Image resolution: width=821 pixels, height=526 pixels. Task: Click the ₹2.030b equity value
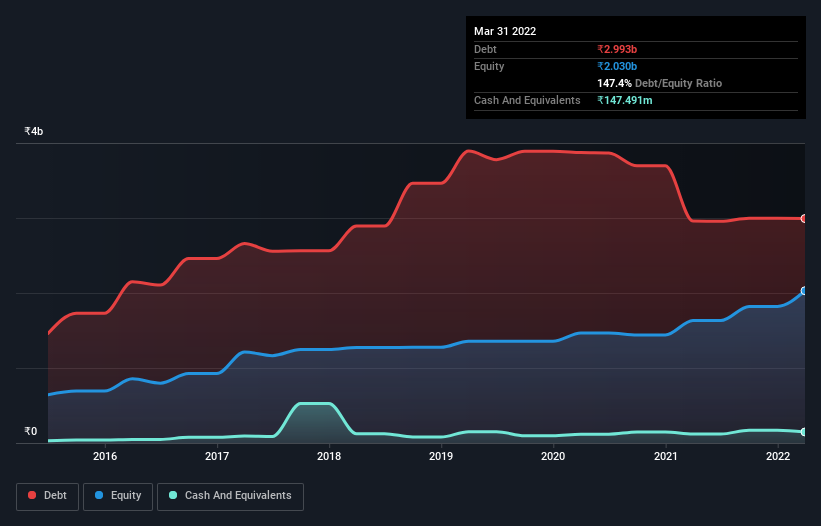click(x=617, y=66)
